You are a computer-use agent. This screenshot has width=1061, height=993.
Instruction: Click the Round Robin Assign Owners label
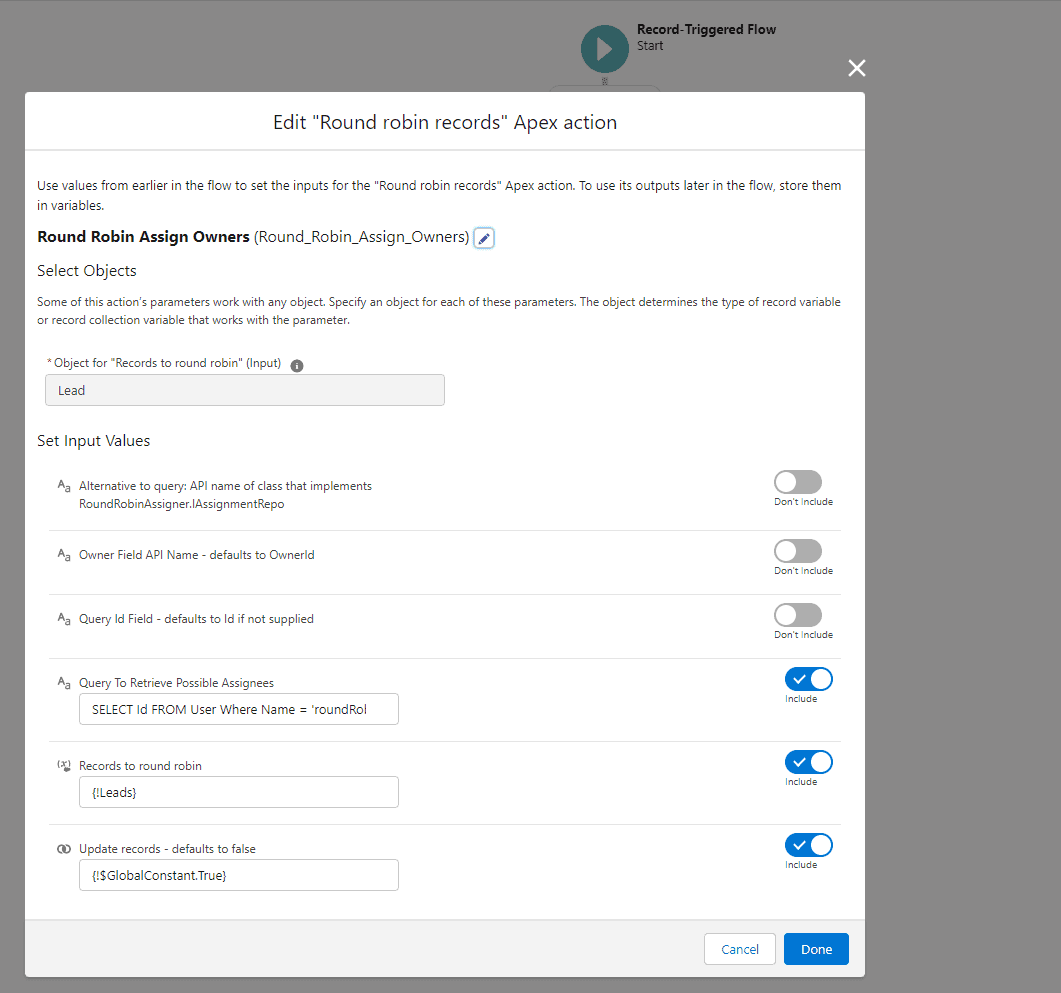coord(143,237)
